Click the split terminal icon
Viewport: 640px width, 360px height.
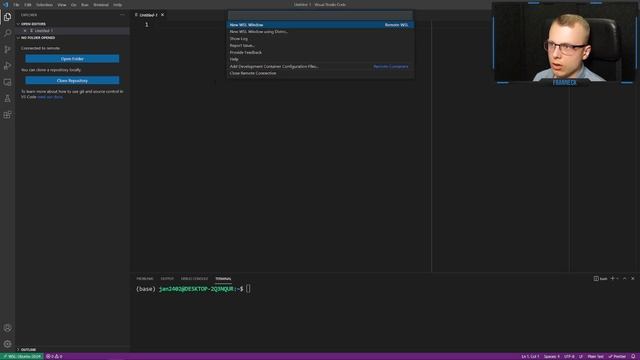pyautogui.click(x=596, y=278)
